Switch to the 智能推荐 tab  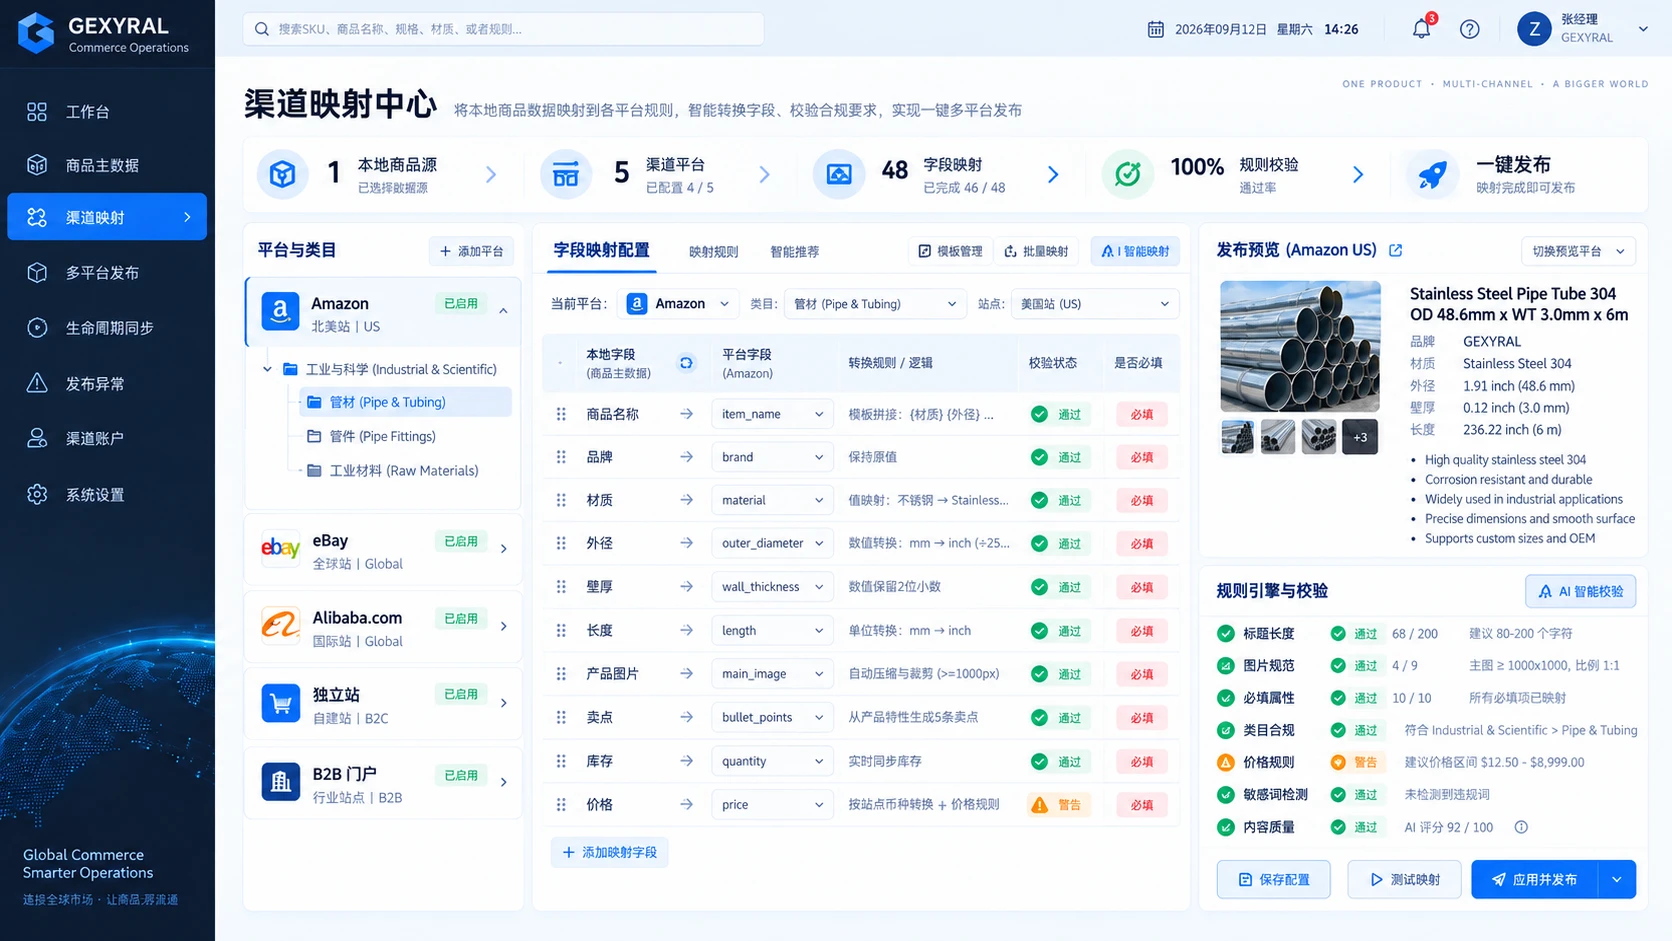[794, 252]
